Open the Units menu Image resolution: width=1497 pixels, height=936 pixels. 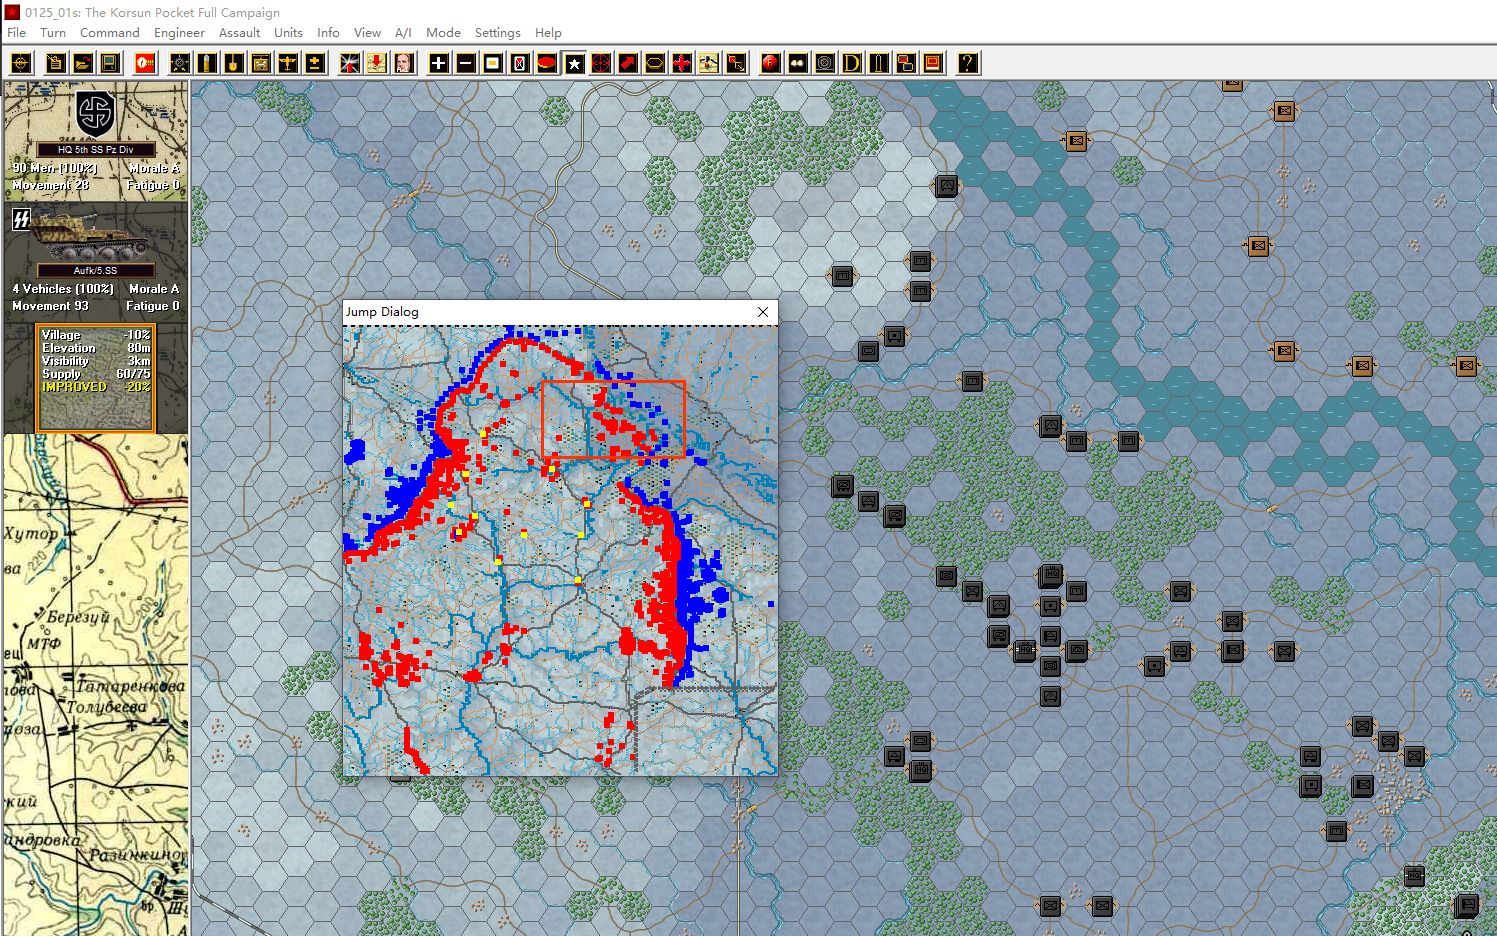288,32
